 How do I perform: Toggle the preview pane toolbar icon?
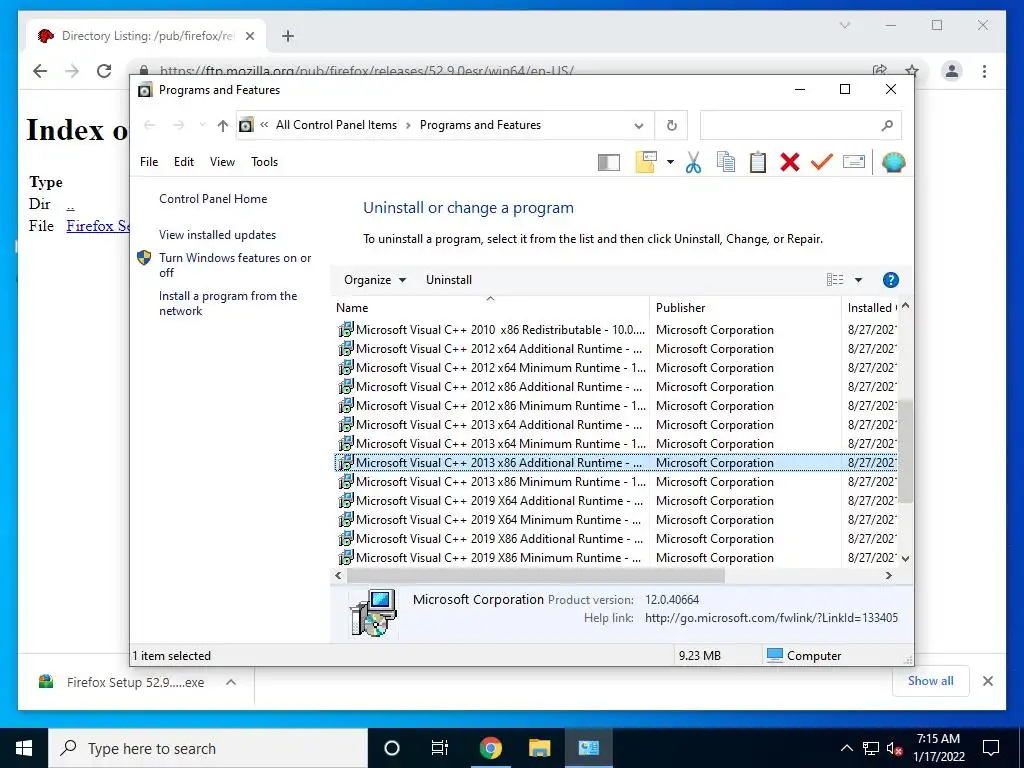tap(609, 162)
